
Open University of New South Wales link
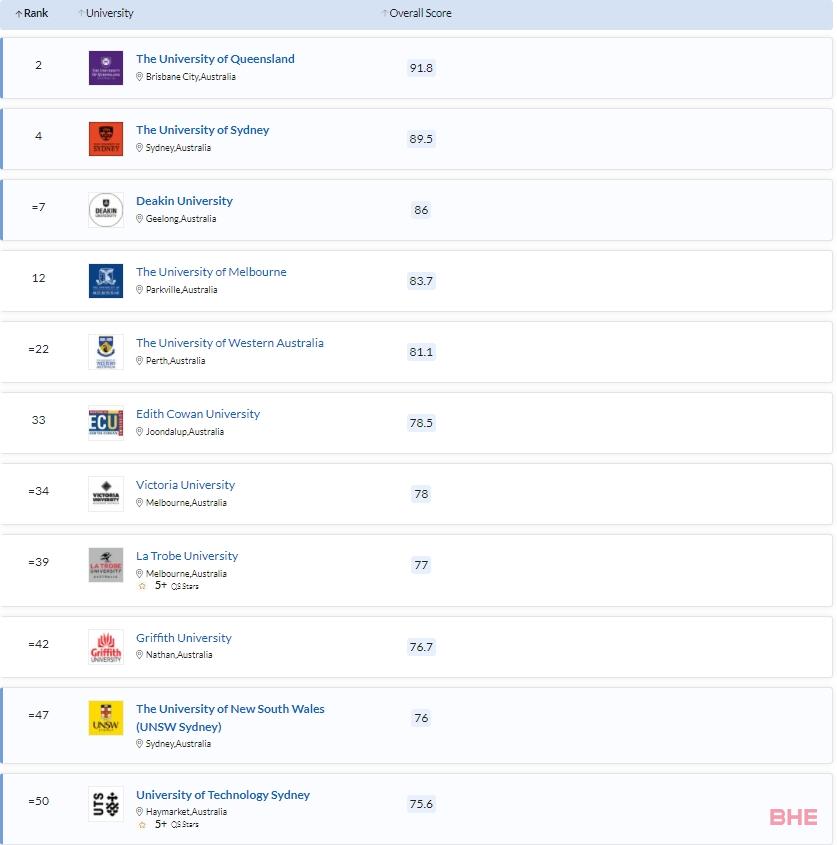(x=230, y=718)
